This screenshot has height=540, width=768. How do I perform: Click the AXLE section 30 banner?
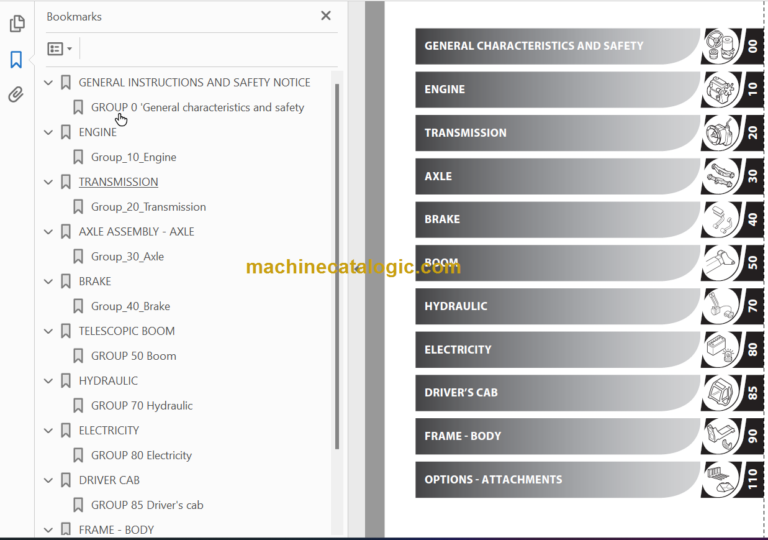(589, 176)
